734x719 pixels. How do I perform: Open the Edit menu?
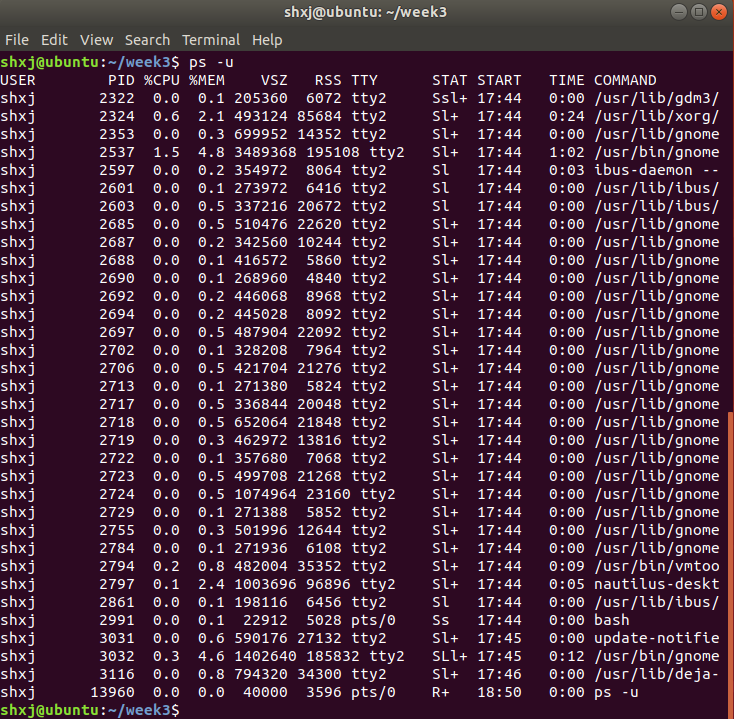click(54, 40)
